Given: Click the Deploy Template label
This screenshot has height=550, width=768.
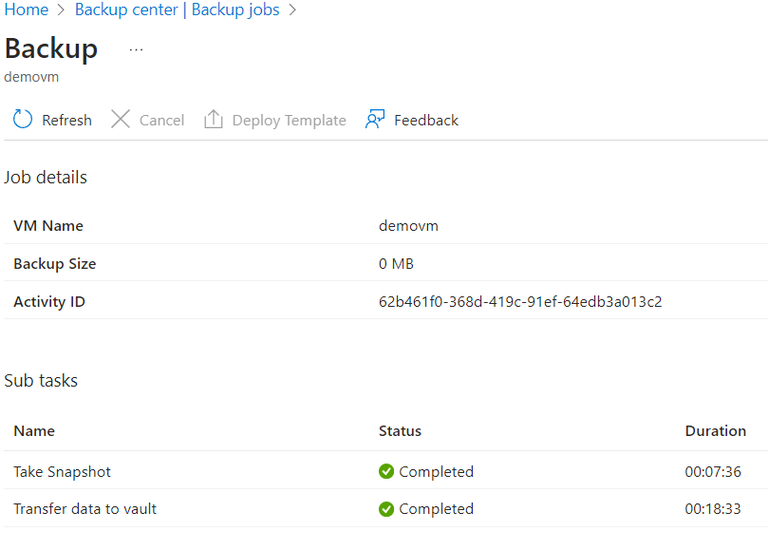Looking at the screenshot, I should click(x=288, y=120).
